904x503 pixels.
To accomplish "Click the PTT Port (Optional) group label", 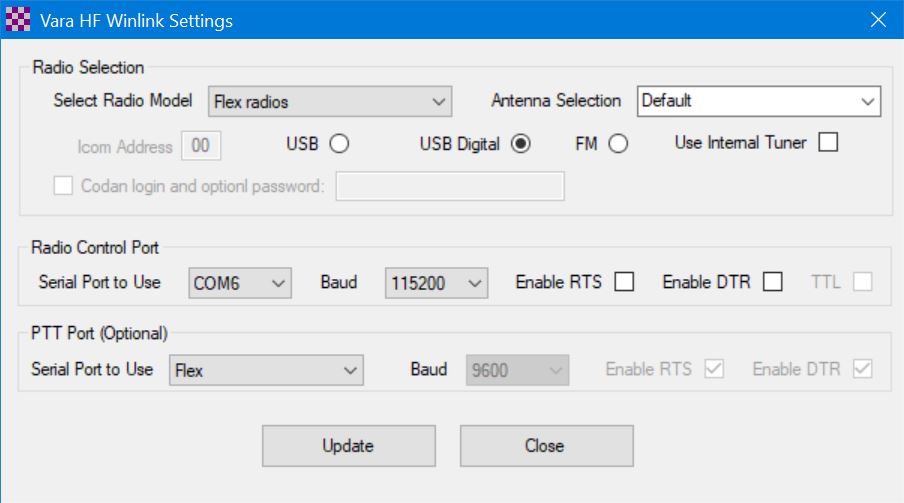I will point(99,333).
